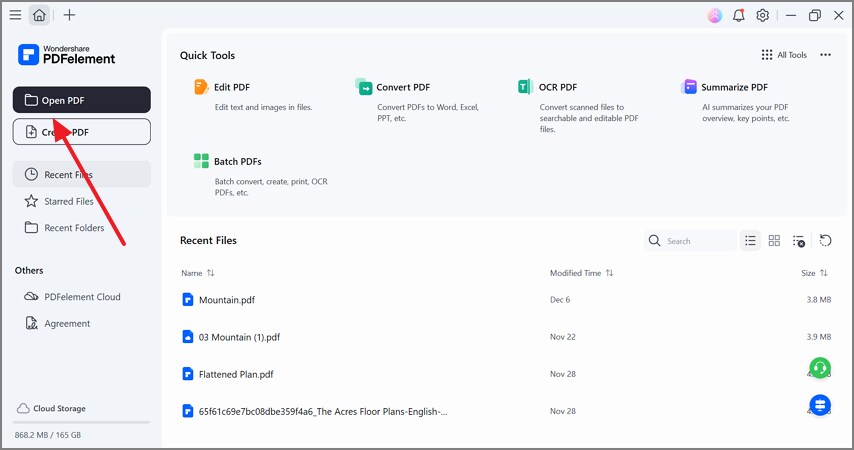854x450 pixels.
Task: Click the Create PDF button
Action: point(82,132)
